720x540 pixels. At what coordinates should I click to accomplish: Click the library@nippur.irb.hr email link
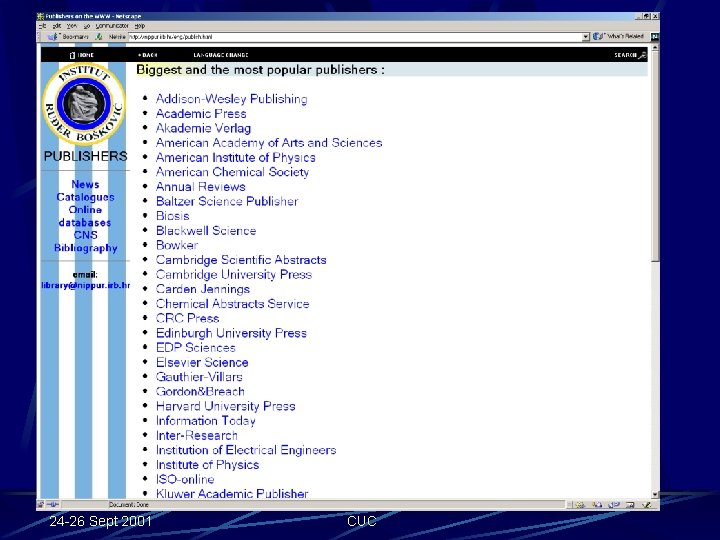(x=85, y=286)
